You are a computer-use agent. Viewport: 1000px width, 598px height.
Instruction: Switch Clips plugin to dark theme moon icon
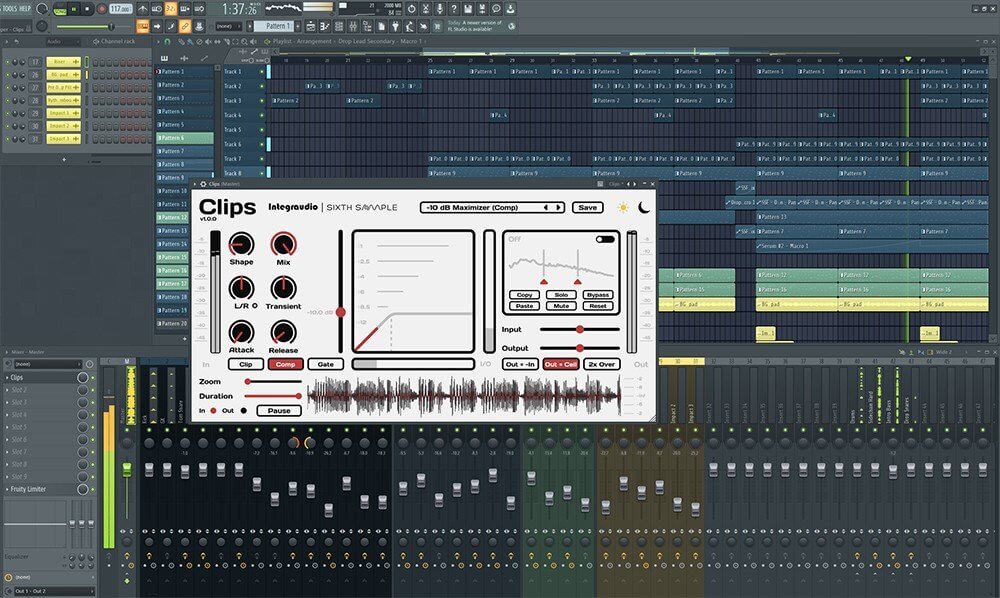644,208
